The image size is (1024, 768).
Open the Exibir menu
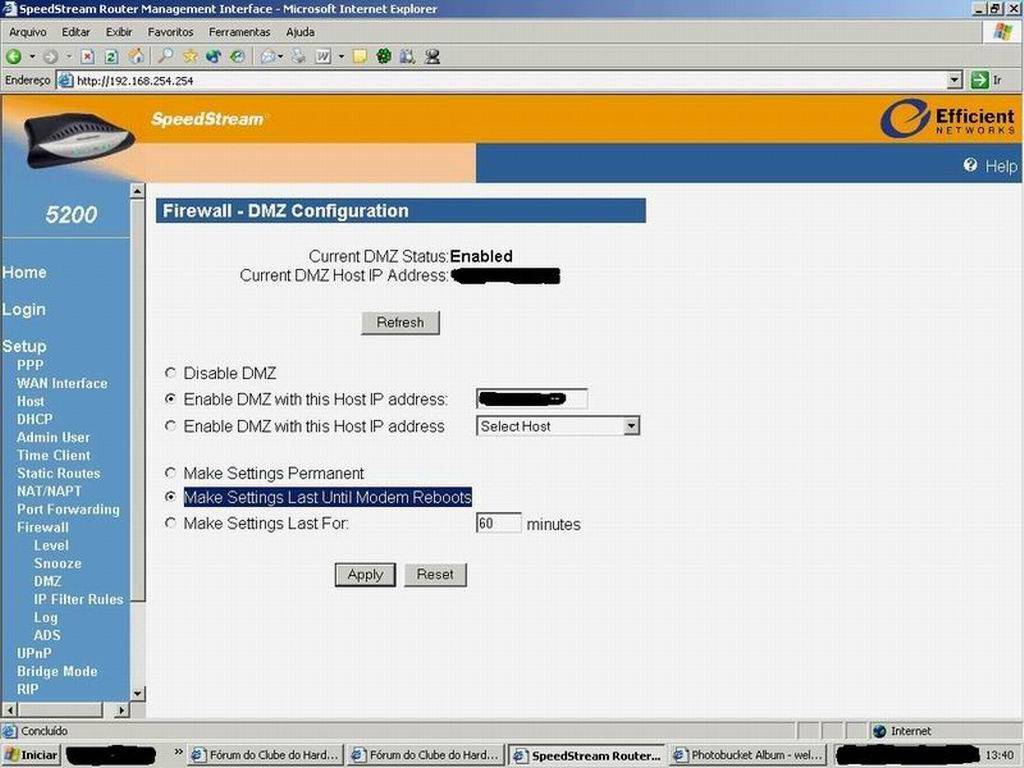(x=119, y=32)
